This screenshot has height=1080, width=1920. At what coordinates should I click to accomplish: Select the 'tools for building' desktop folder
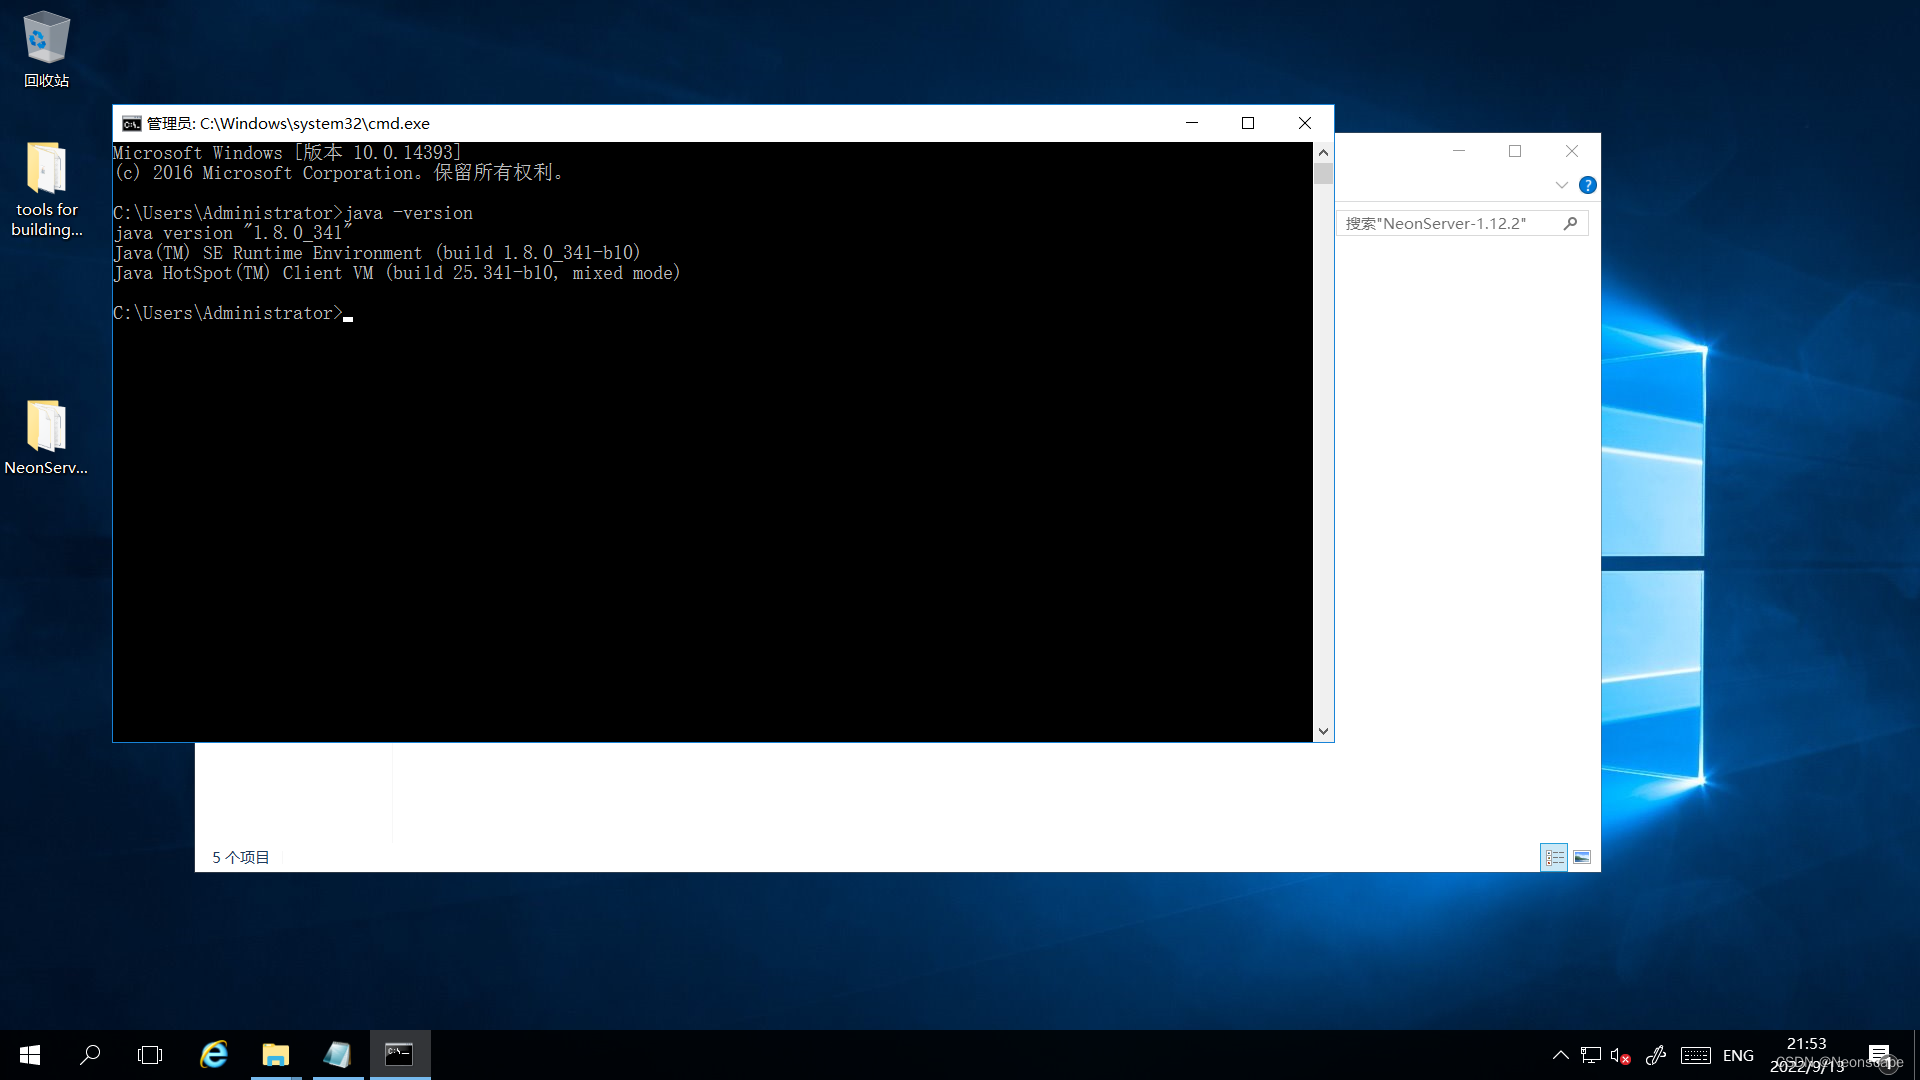(x=46, y=170)
